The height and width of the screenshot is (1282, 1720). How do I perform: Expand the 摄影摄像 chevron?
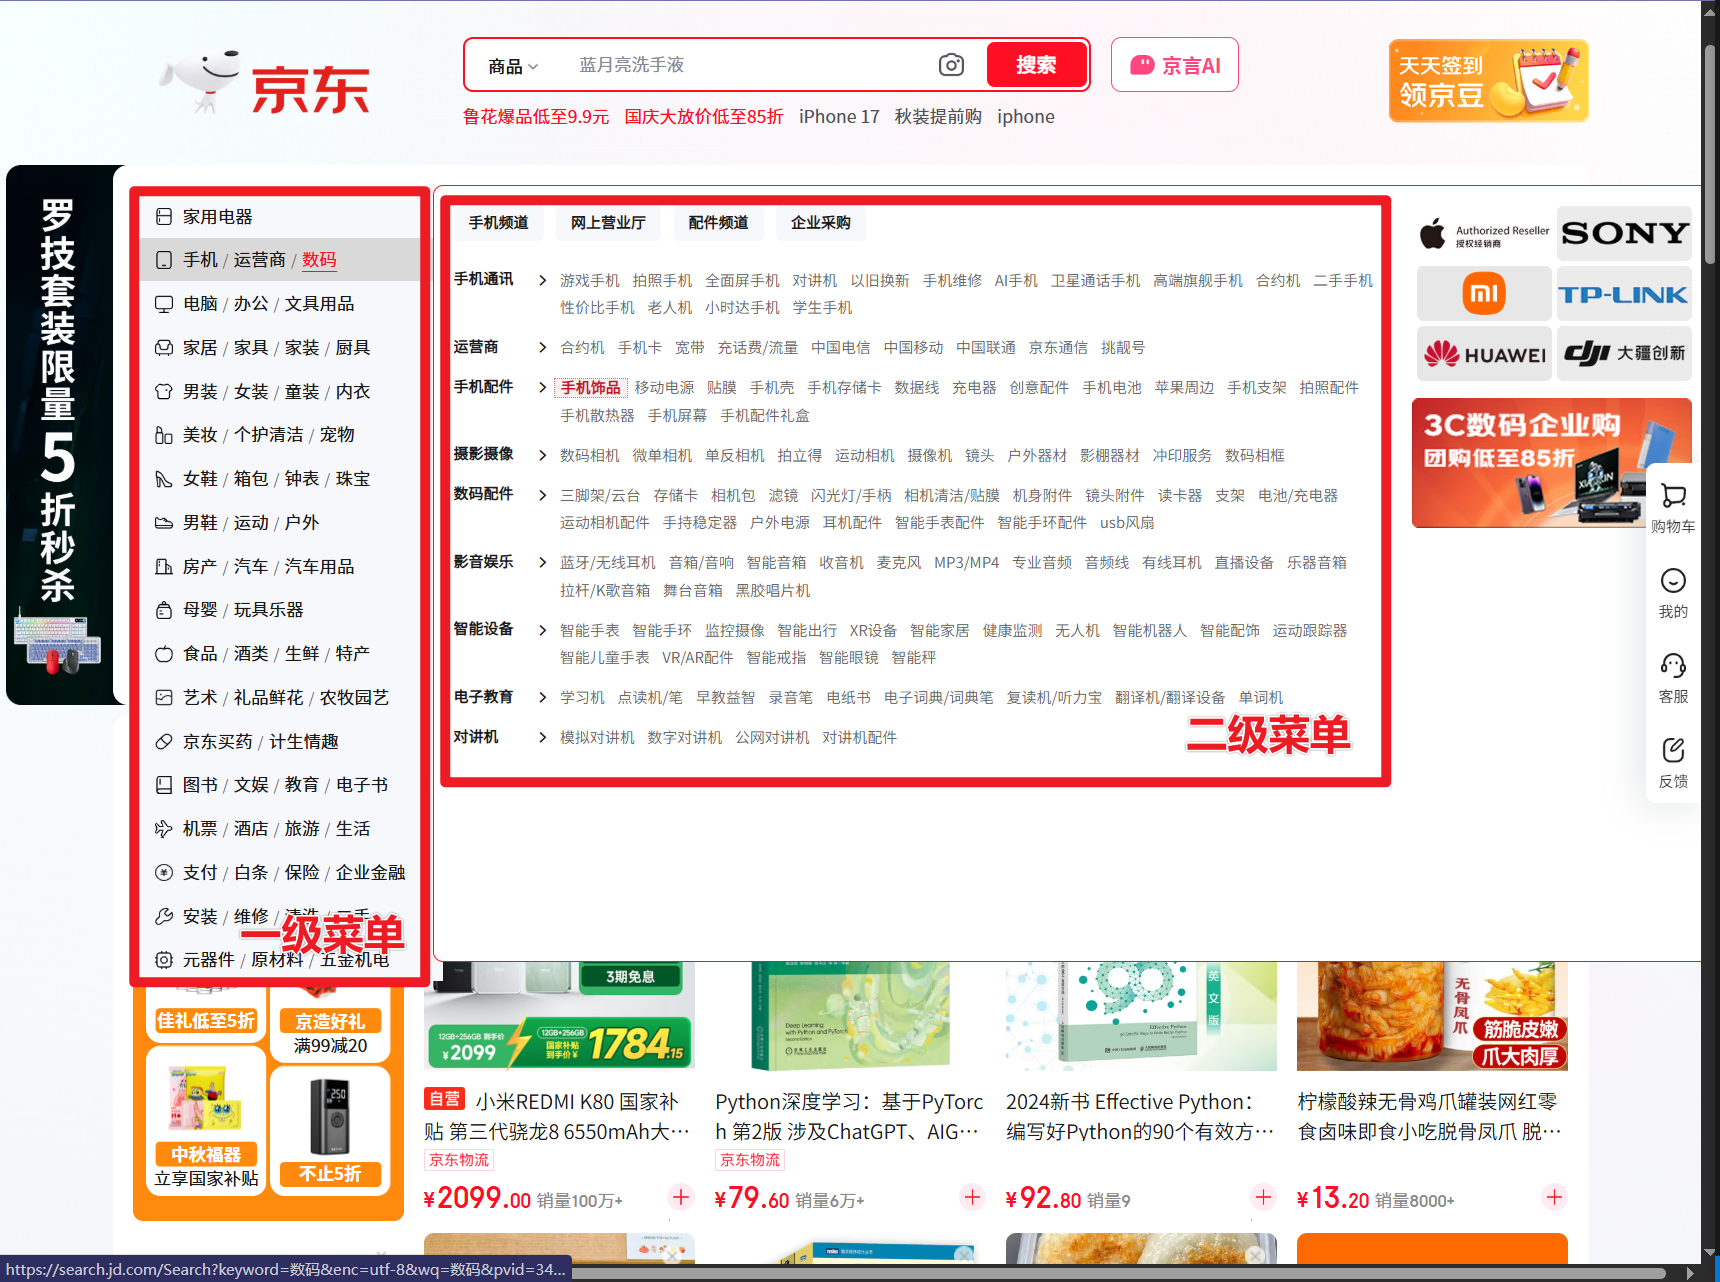542,455
